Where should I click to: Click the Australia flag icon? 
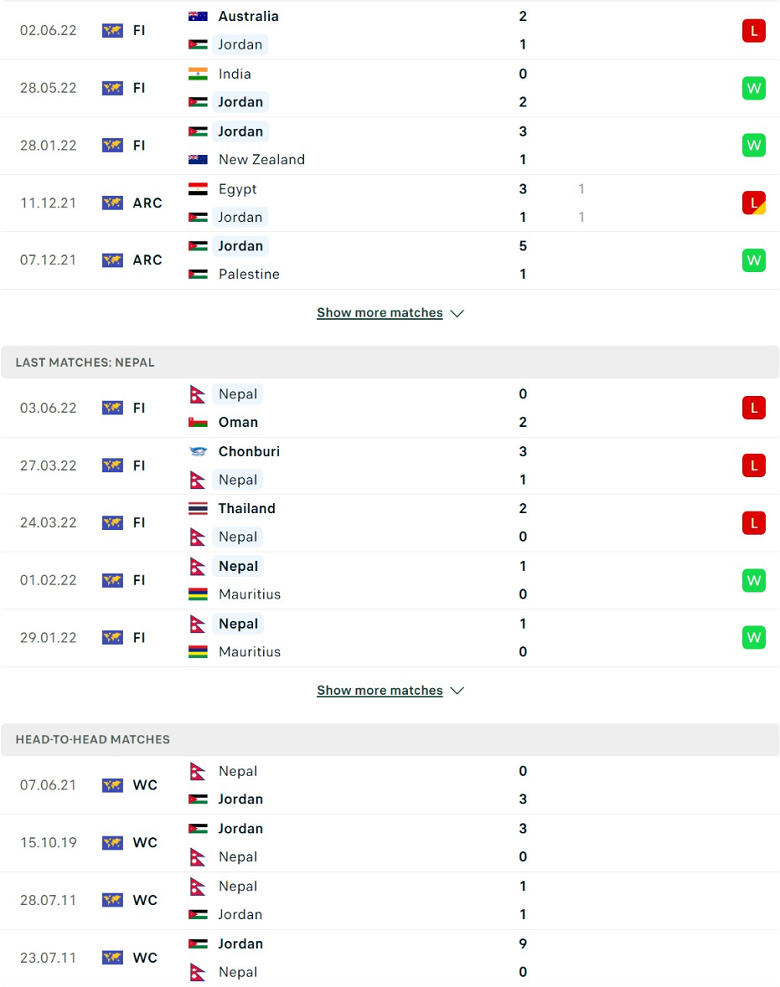[x=198, y=16]
